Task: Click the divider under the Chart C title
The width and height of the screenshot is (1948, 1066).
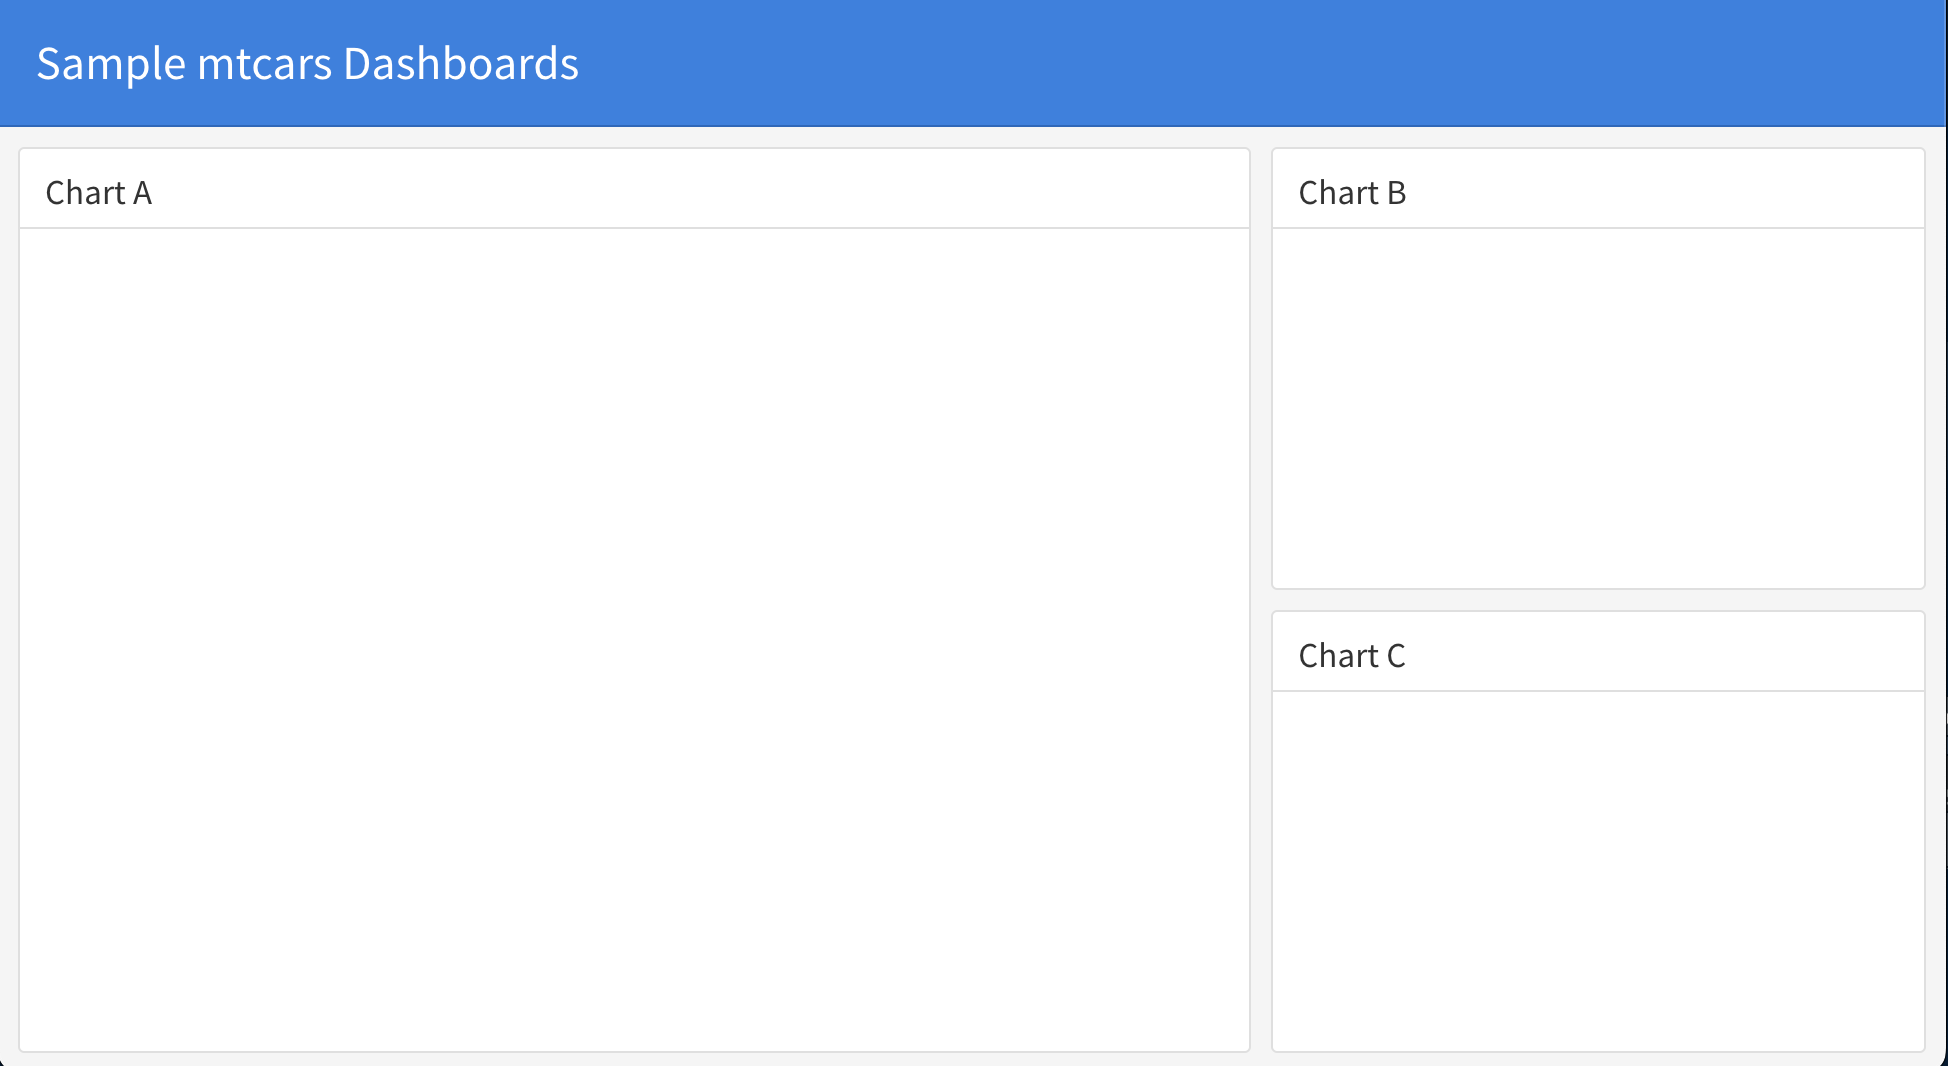Action: tap(1597, 689)
